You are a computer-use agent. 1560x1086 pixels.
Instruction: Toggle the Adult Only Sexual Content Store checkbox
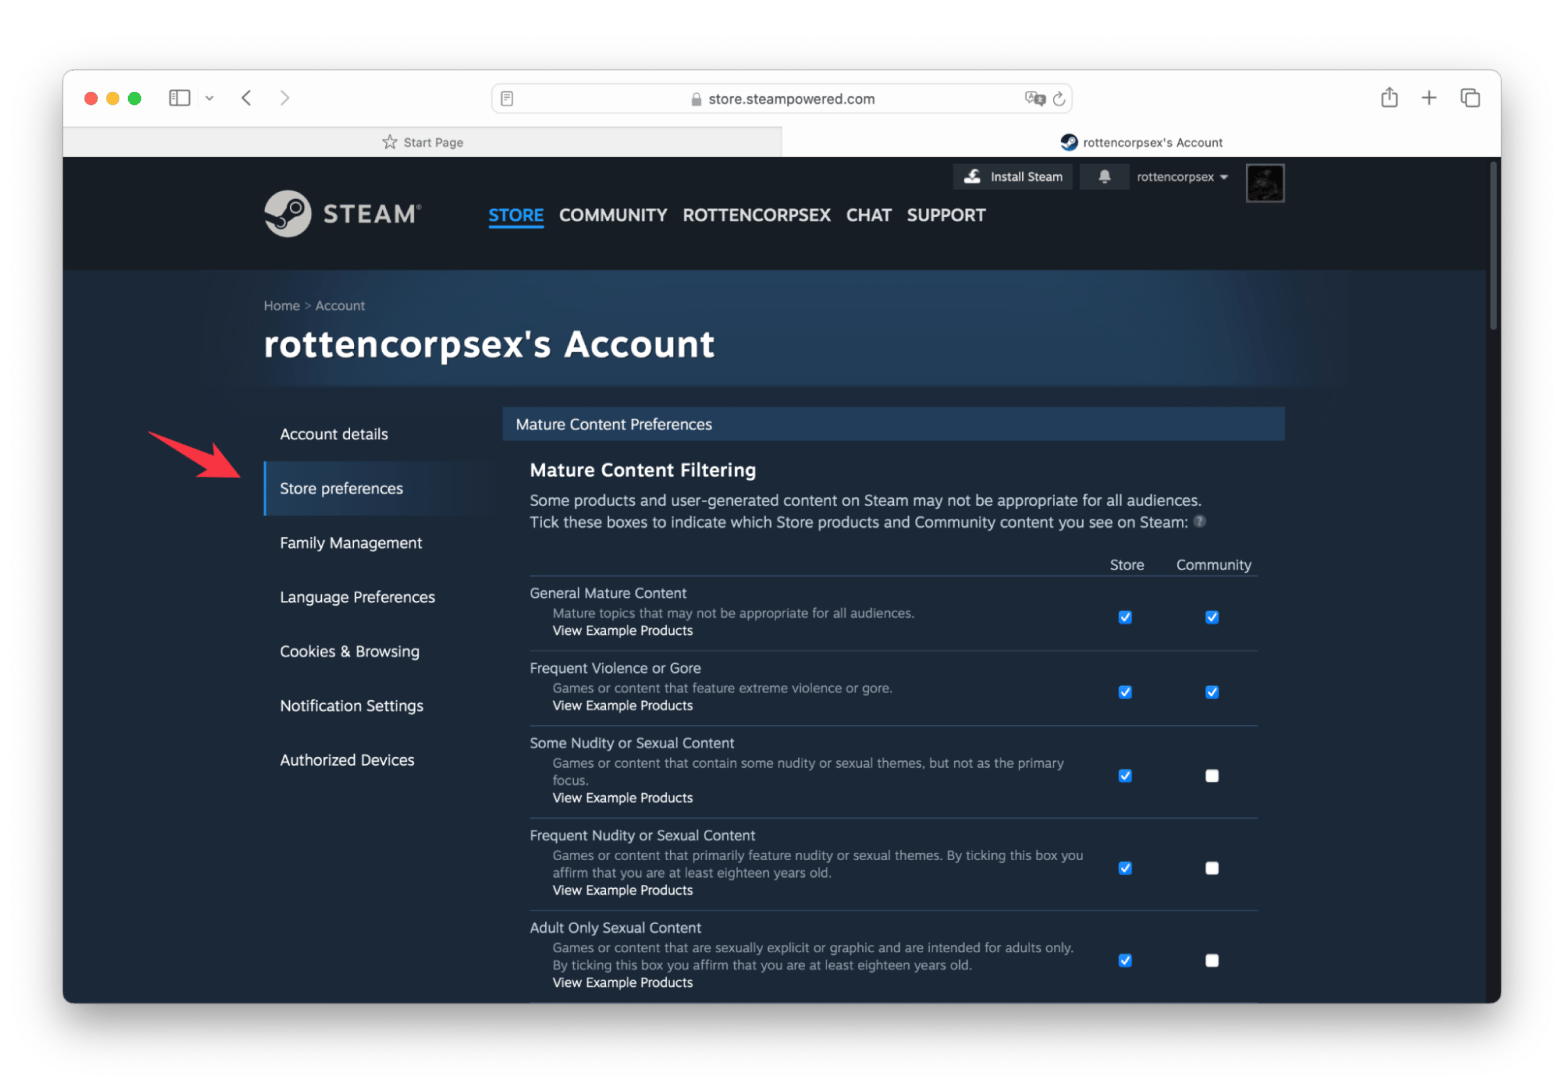[1125, 961]
